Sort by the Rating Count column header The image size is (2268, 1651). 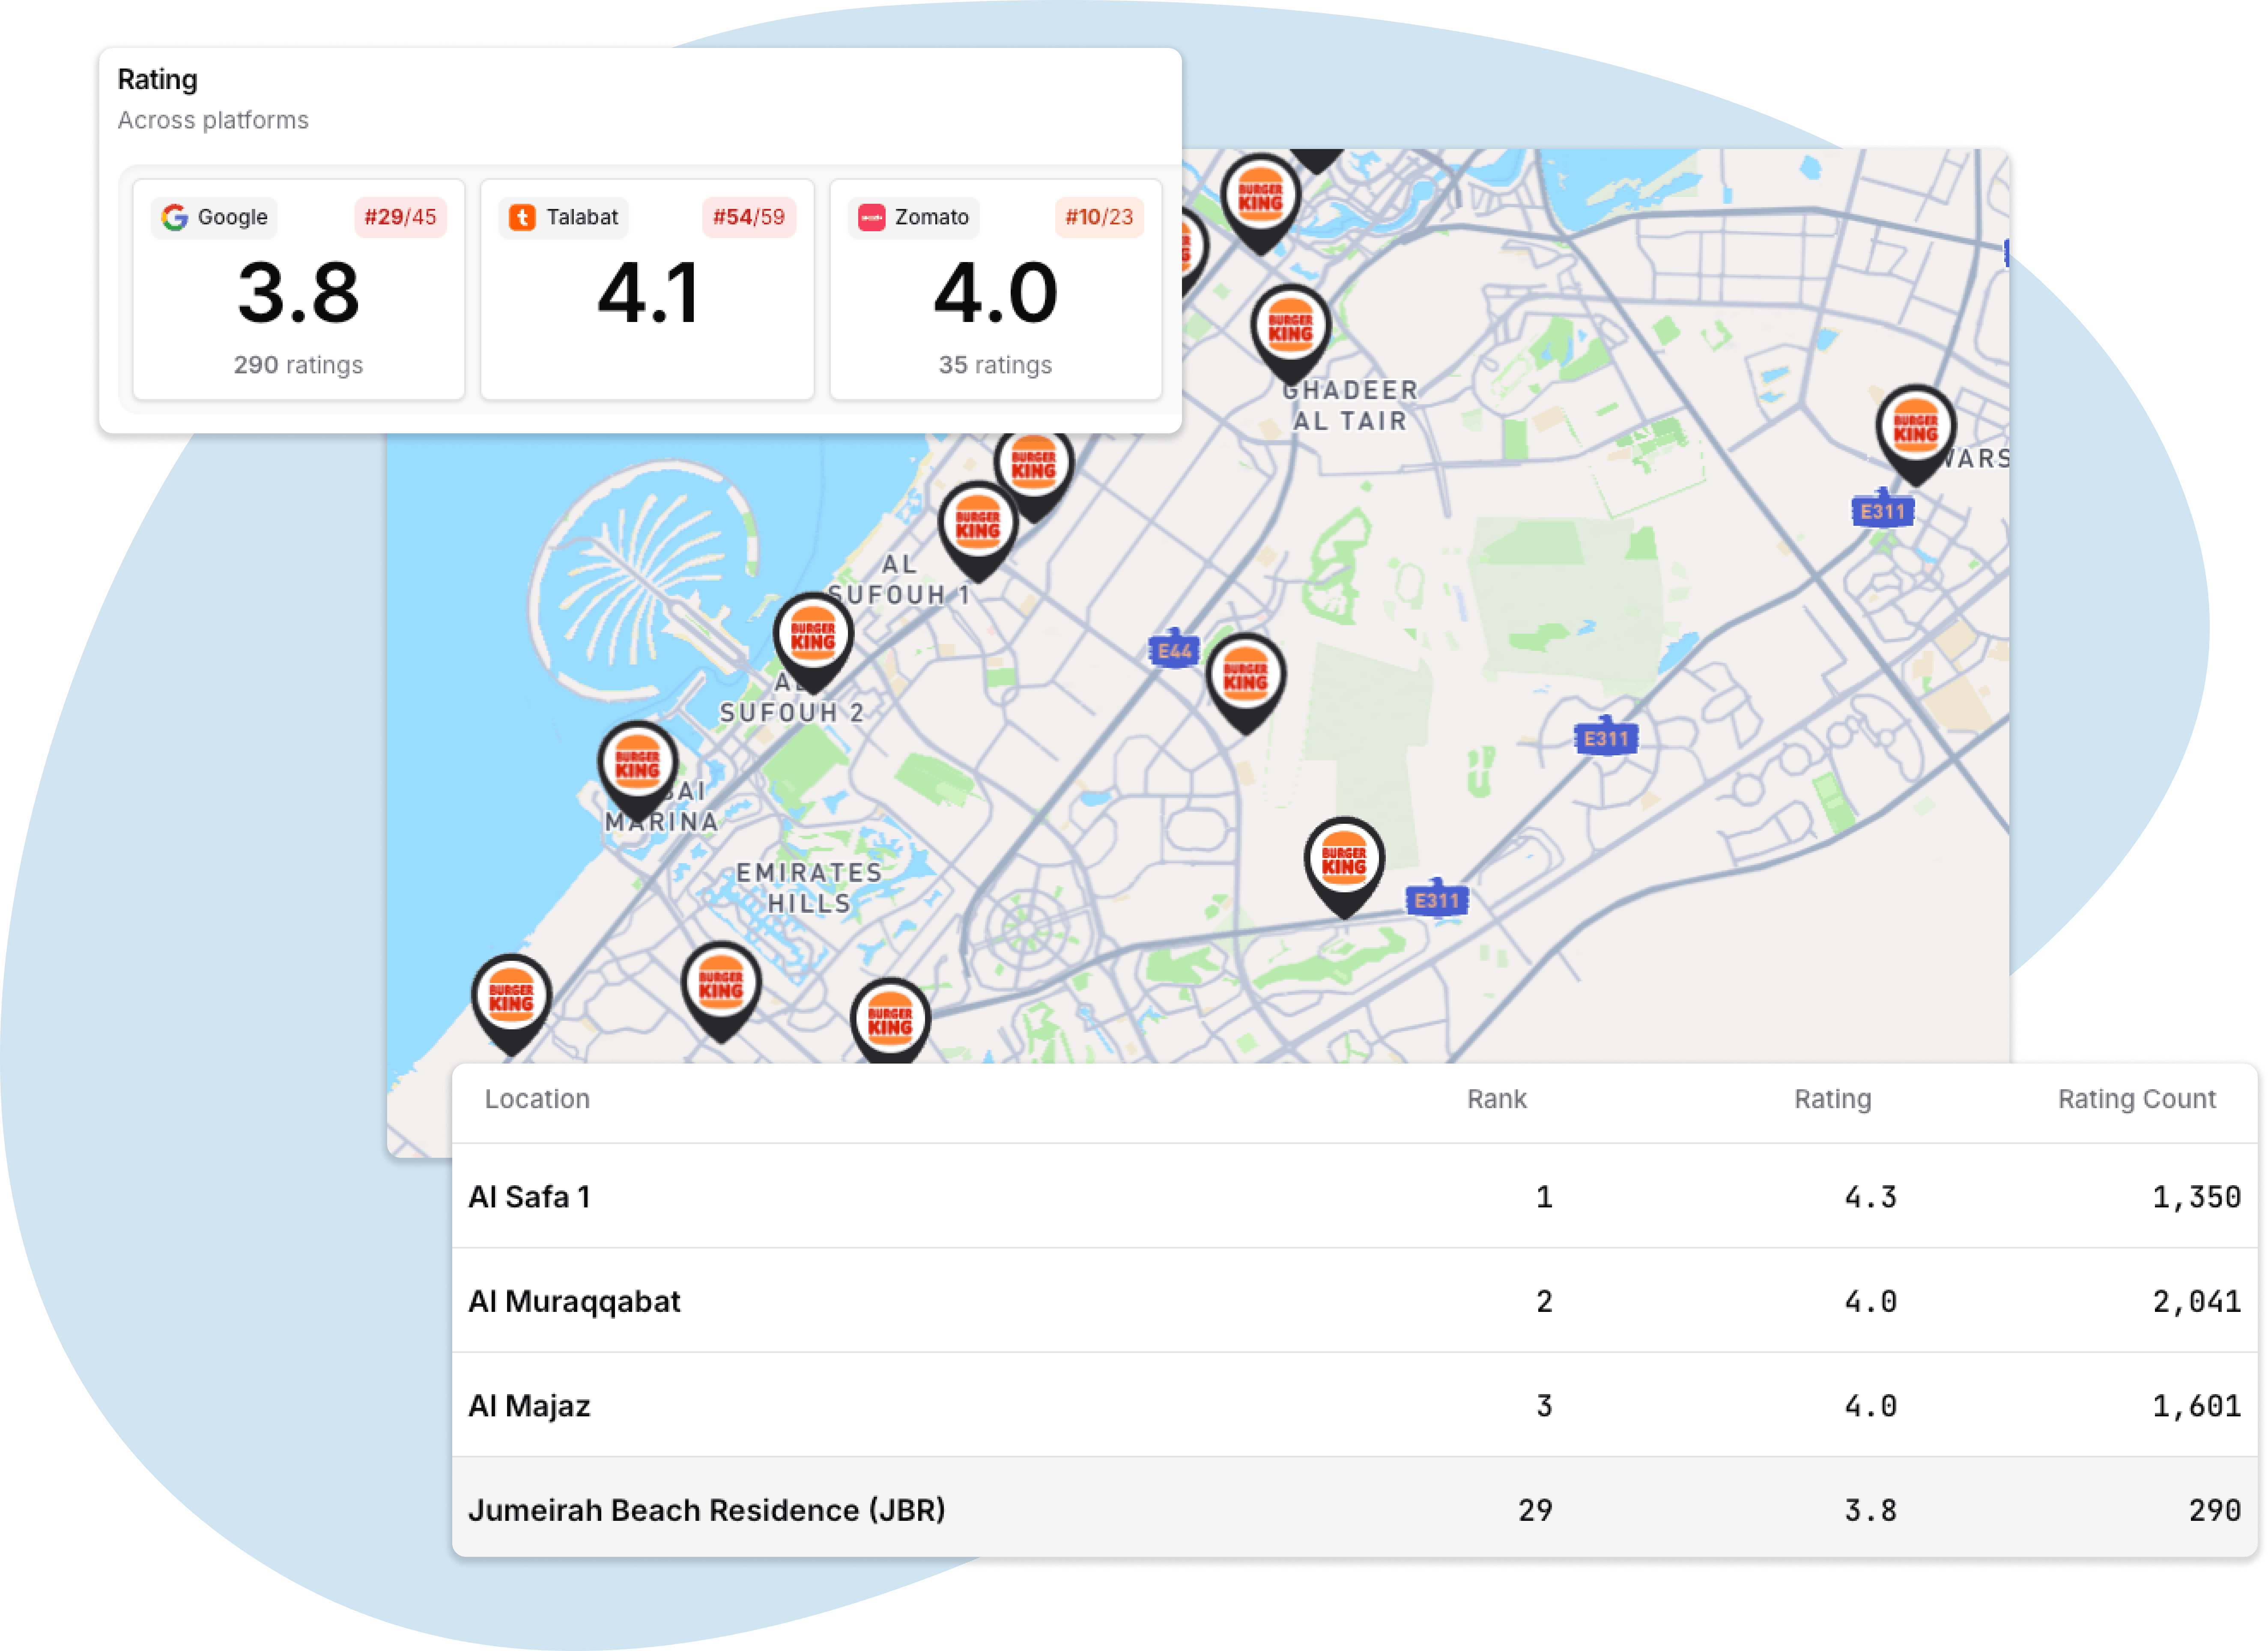tap(2136, 1099)
